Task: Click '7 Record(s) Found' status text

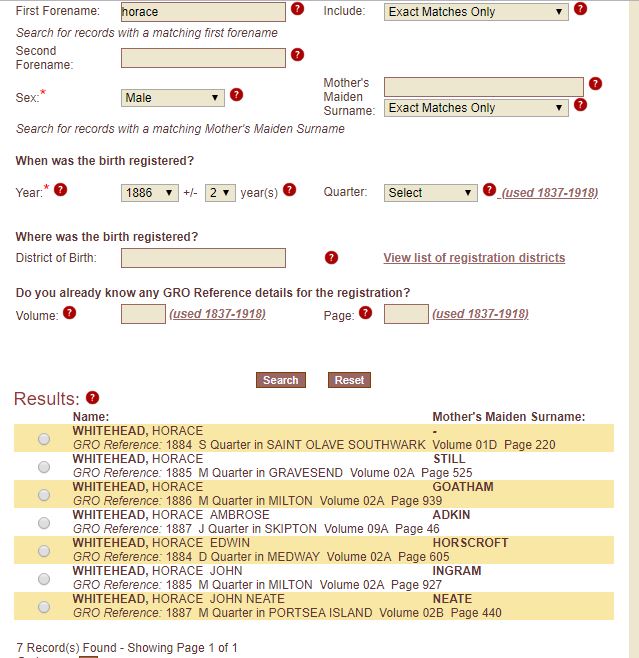Action: (66, 648)
